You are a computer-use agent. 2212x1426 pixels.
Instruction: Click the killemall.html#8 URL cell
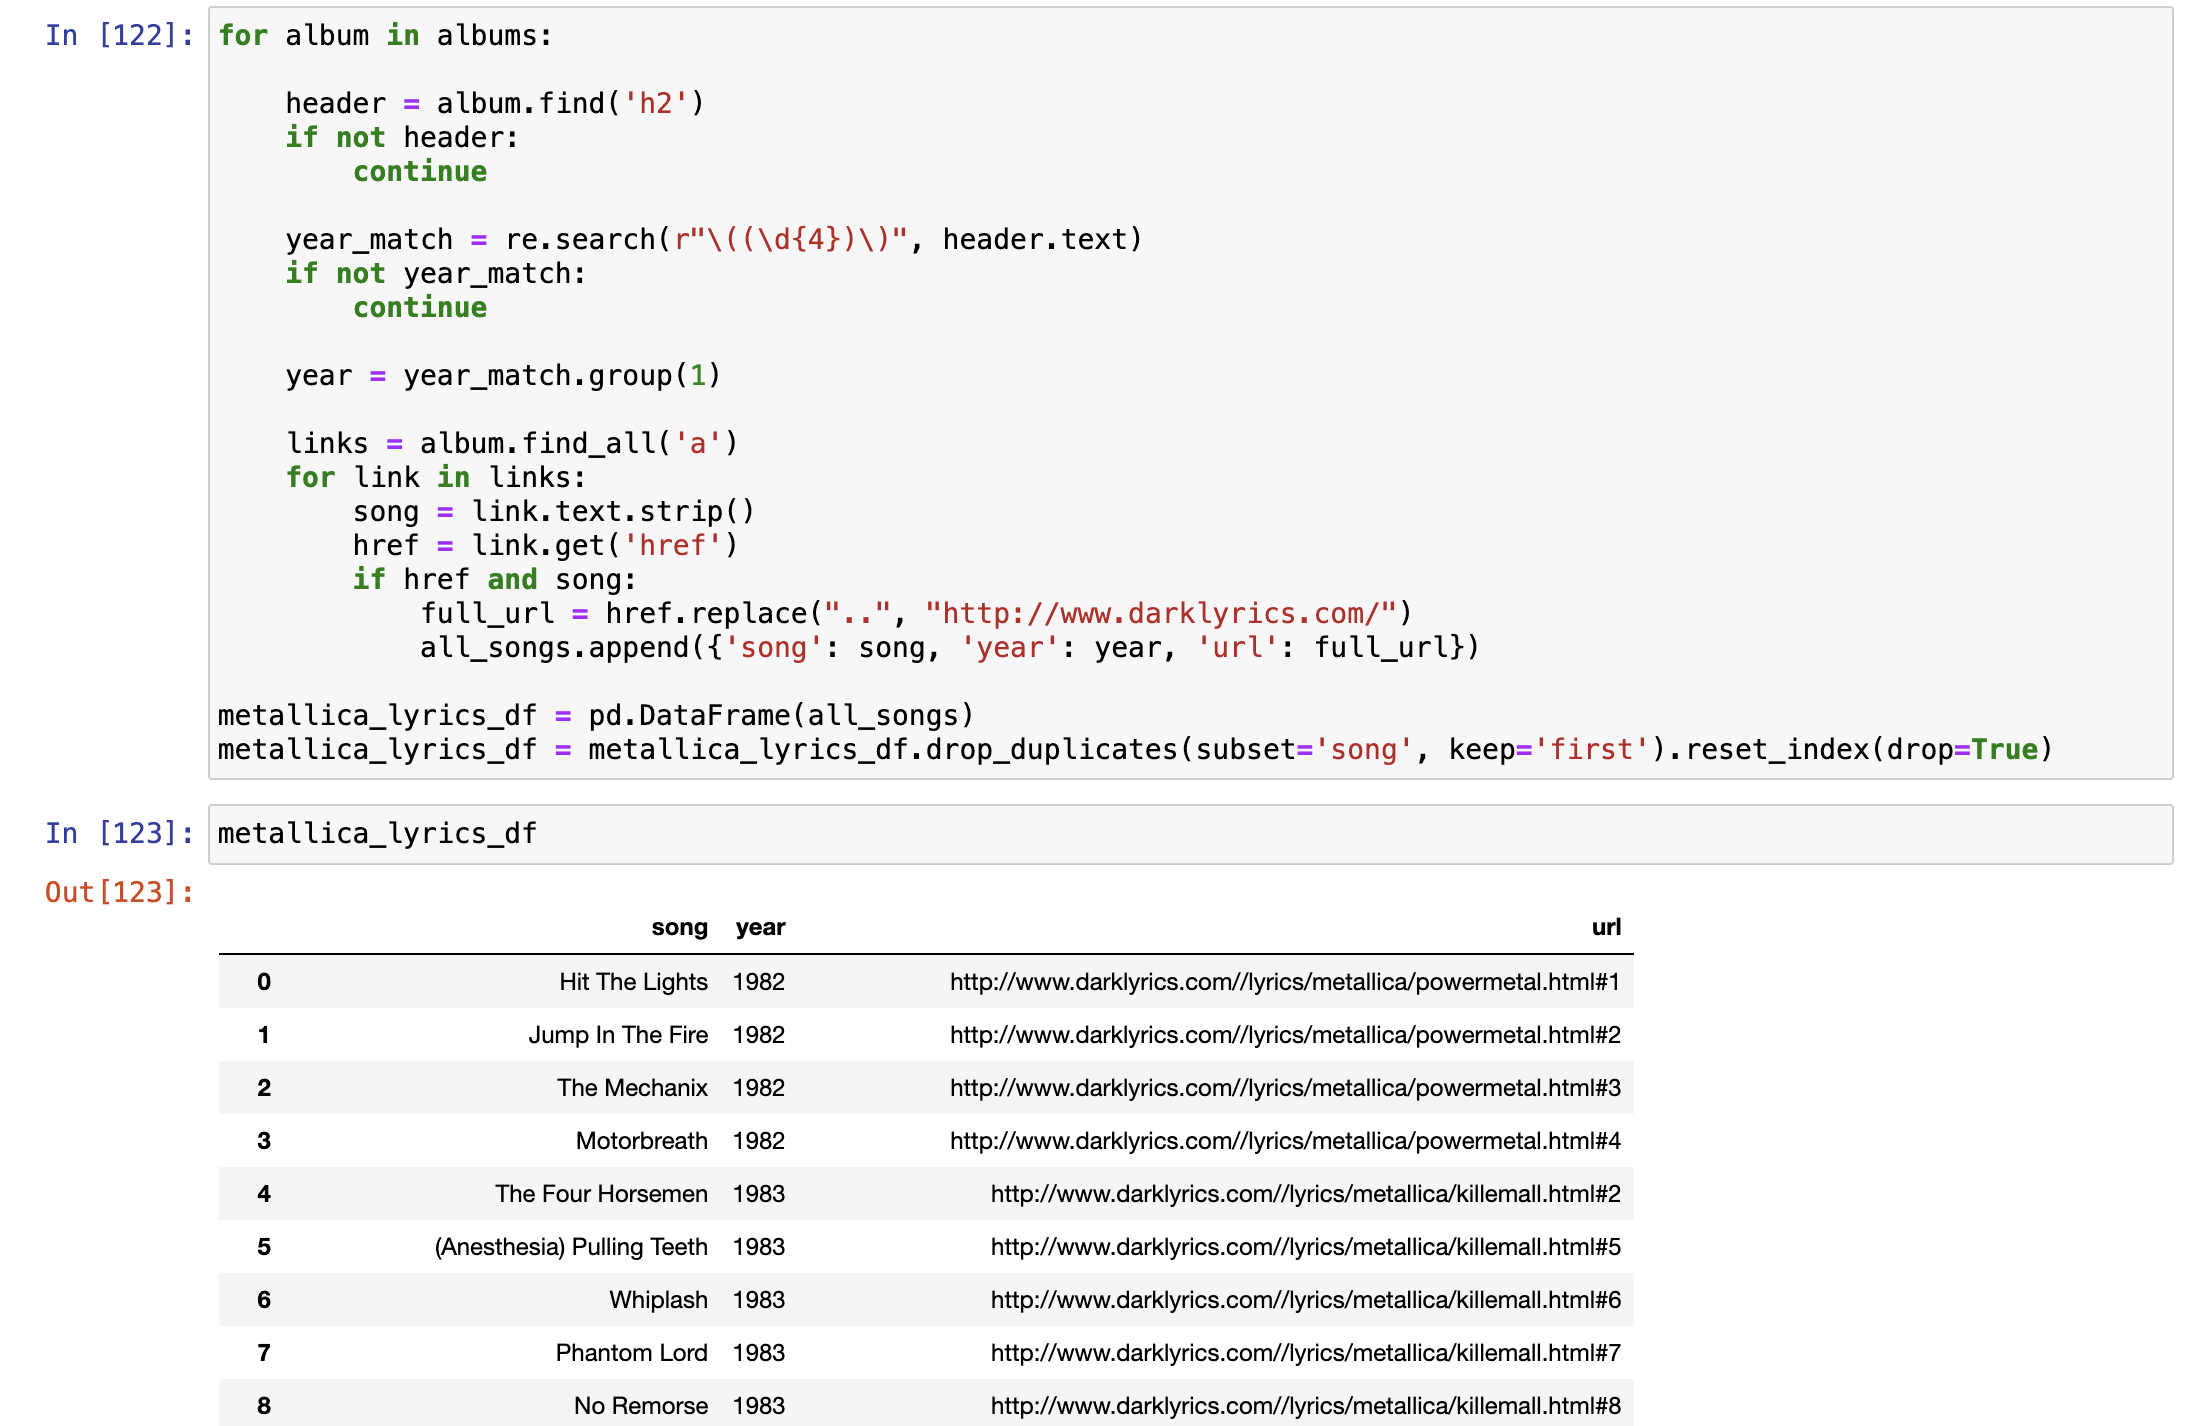pos(1306,1406)
